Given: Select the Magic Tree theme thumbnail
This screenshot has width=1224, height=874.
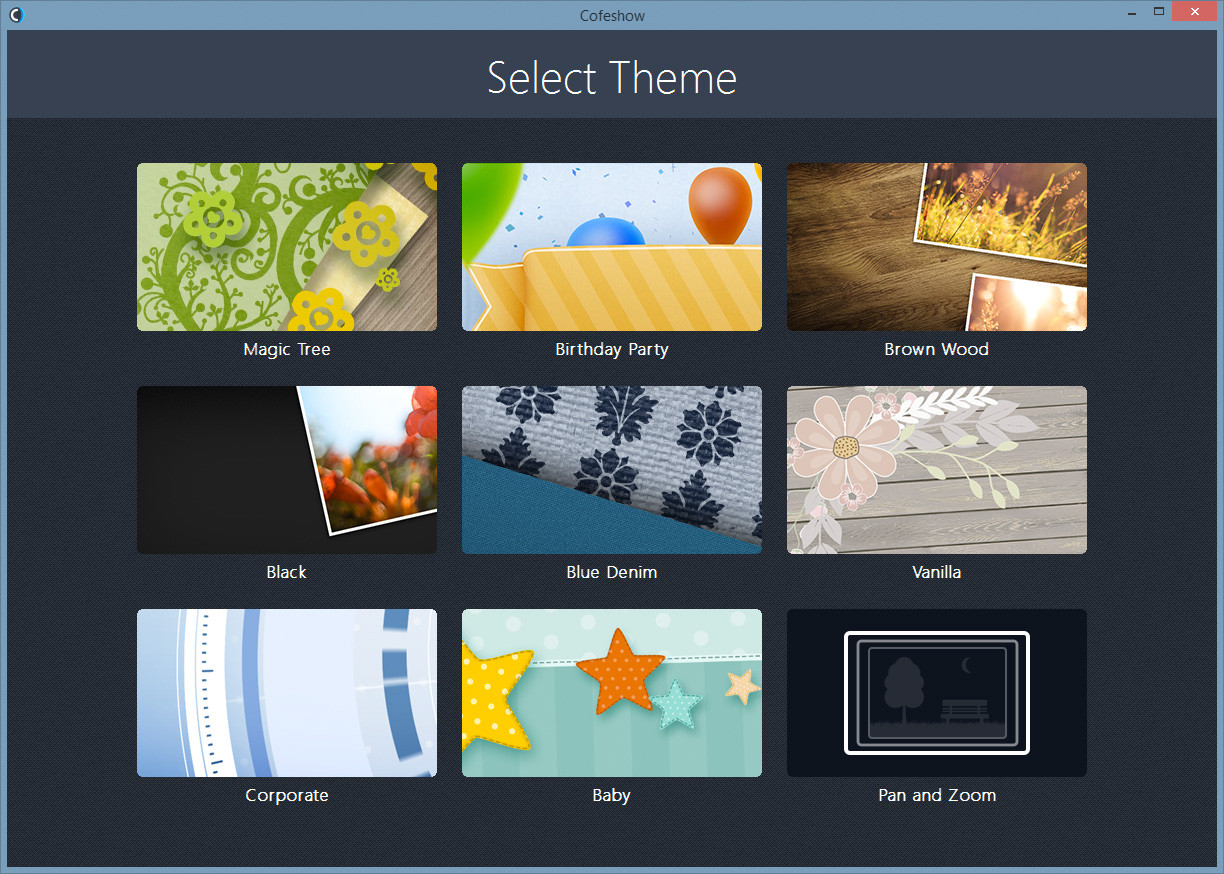Looking at the screenshot, I should (x=287, y=247).
